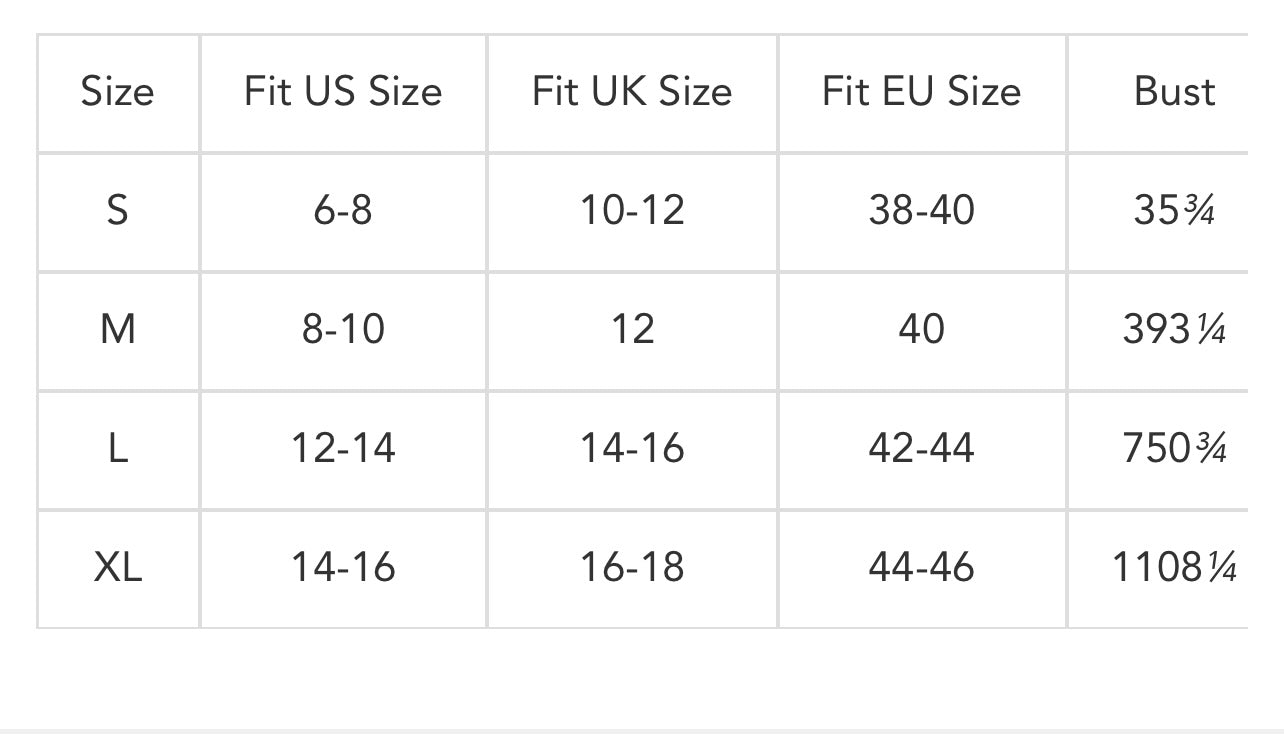Click US size 8-10 cell
The image size is (1284, 734).
343,330
